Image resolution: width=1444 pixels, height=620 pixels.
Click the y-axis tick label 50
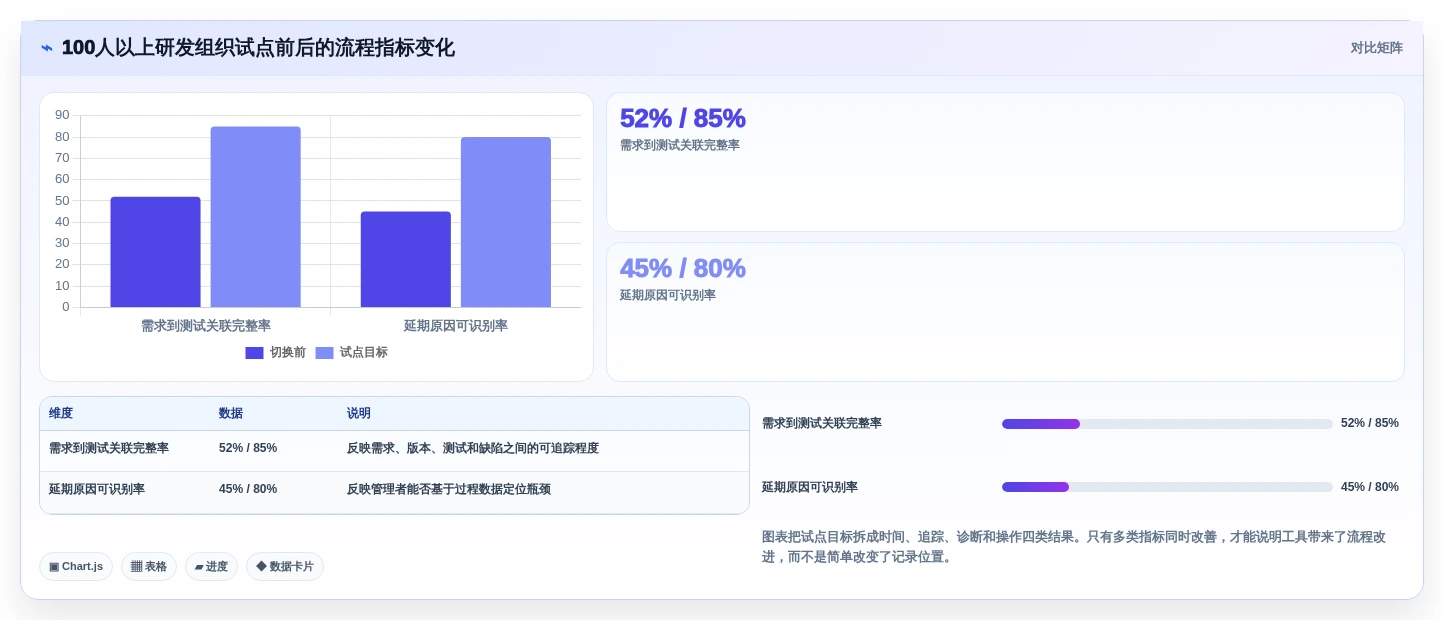pos(62,200)
